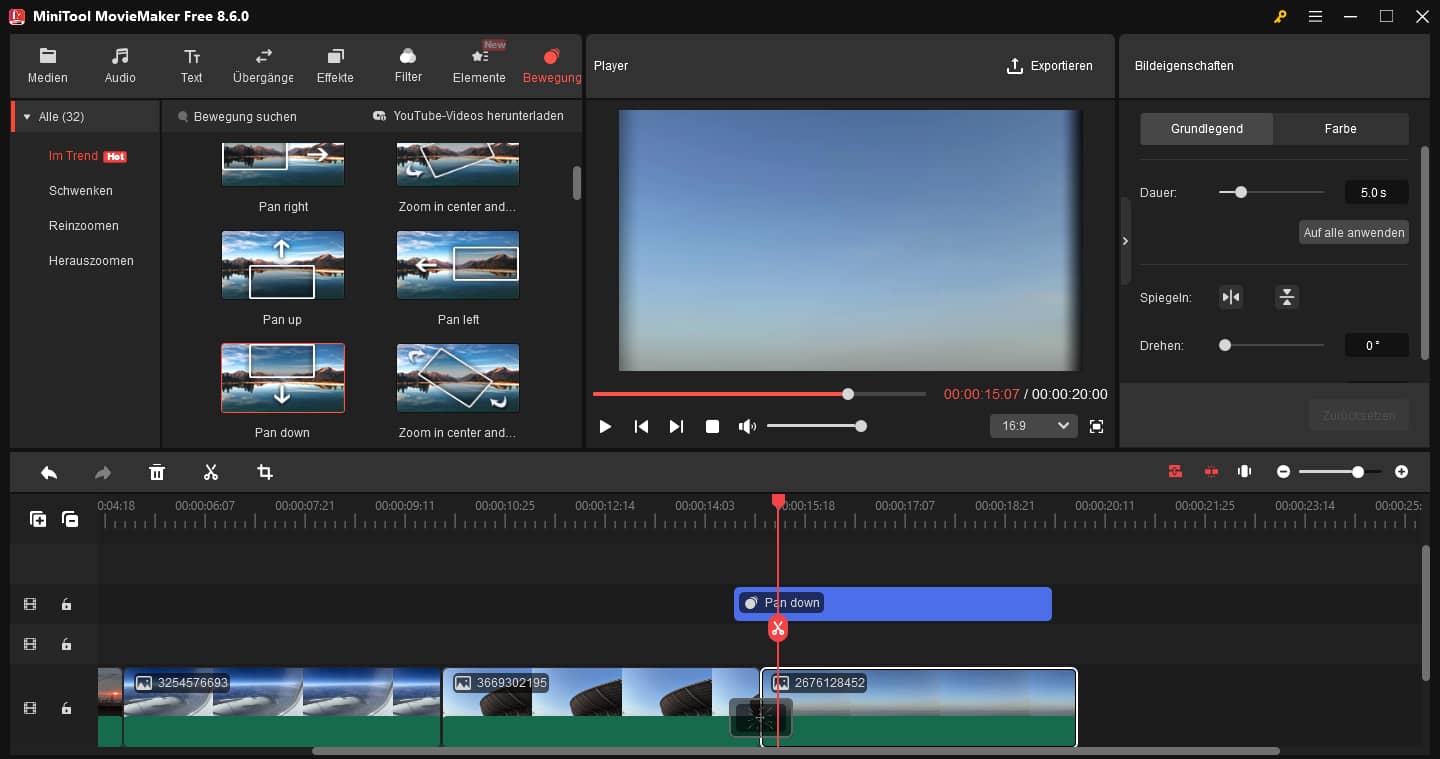1440x759 pixels.
Task: Click Auf alle anwenden button
Action: 1354,232
